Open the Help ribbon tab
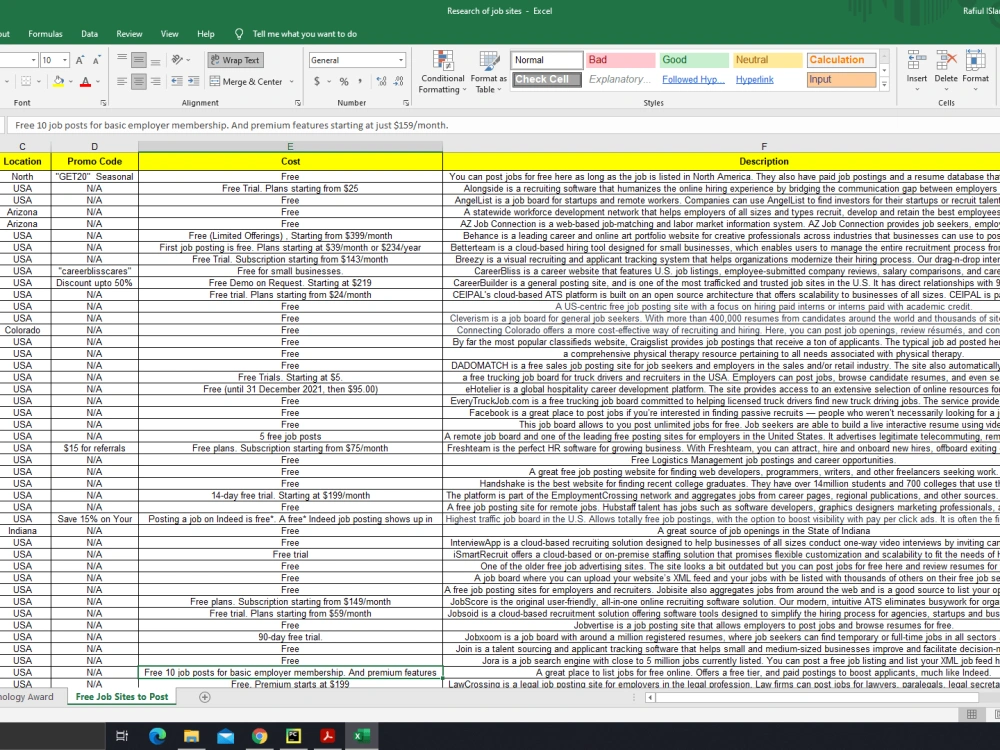The height and width of the screenshot is (750, 1000). (x=205, y=34)
